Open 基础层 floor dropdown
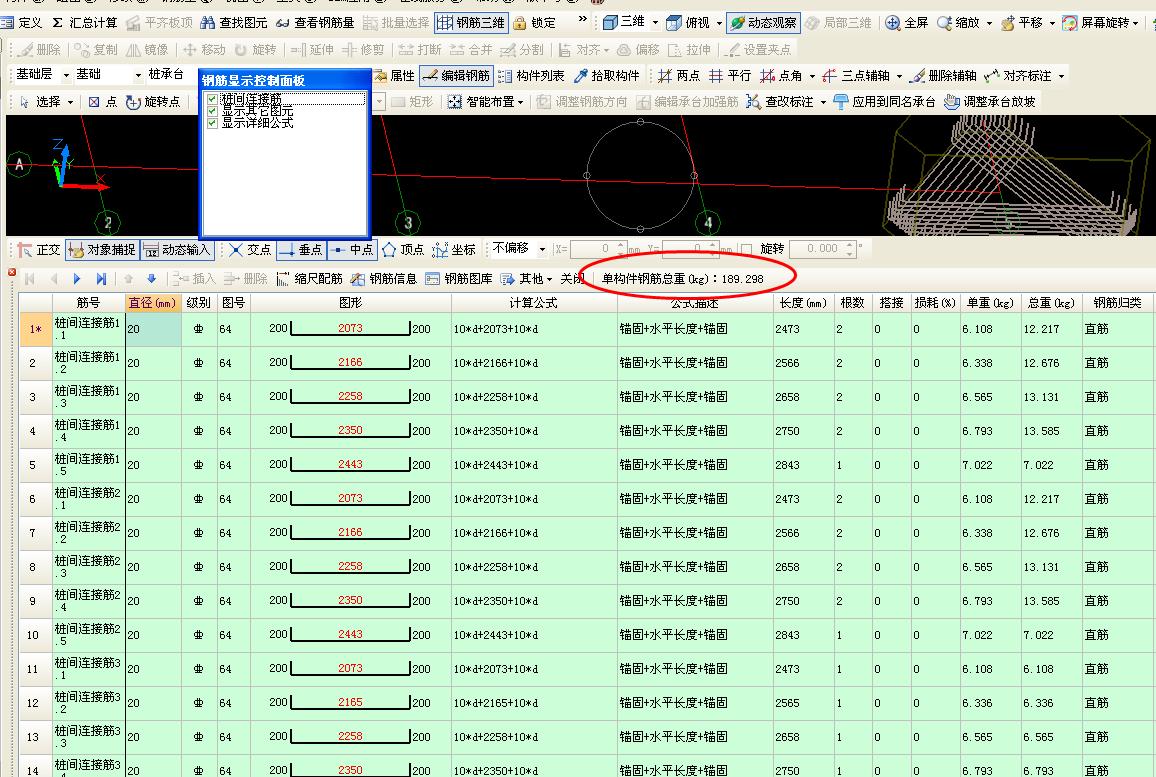 [66, 75]
